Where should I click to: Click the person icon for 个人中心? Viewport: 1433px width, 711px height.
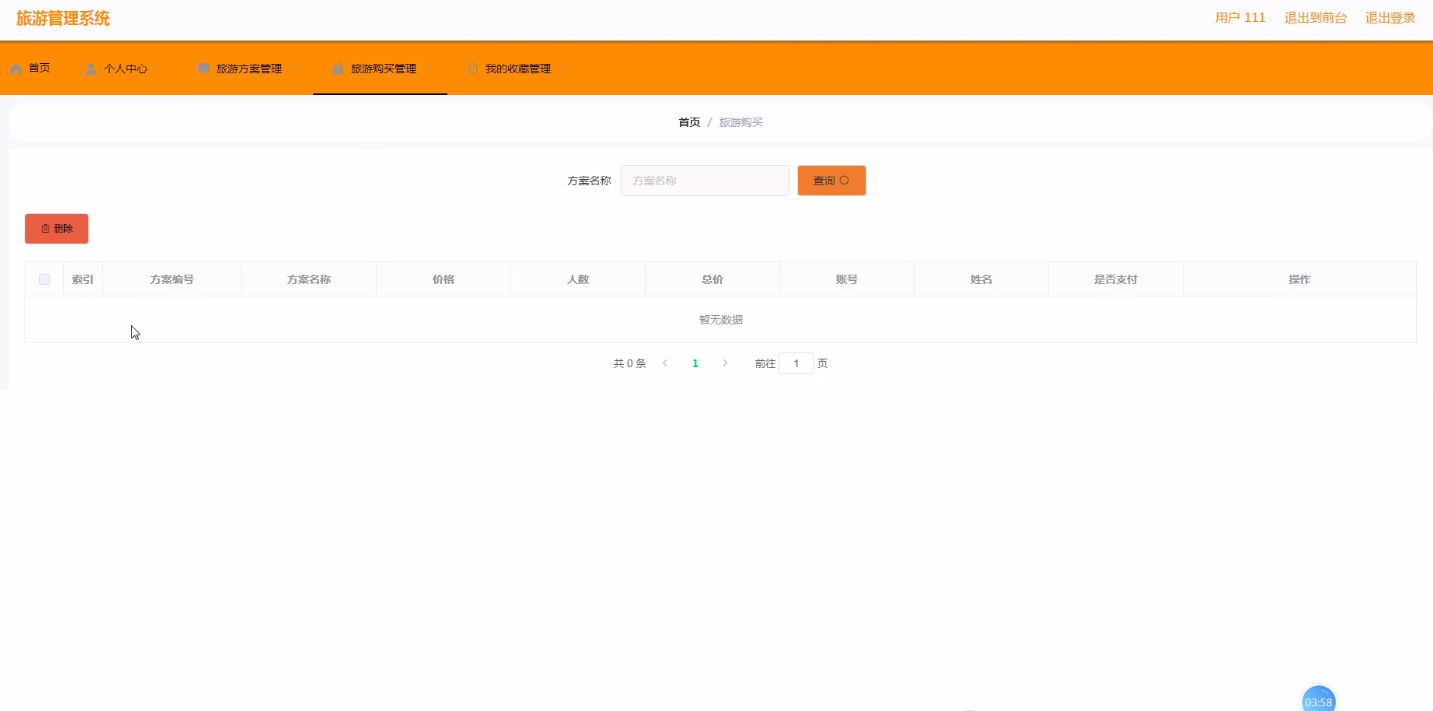[91, 69]
